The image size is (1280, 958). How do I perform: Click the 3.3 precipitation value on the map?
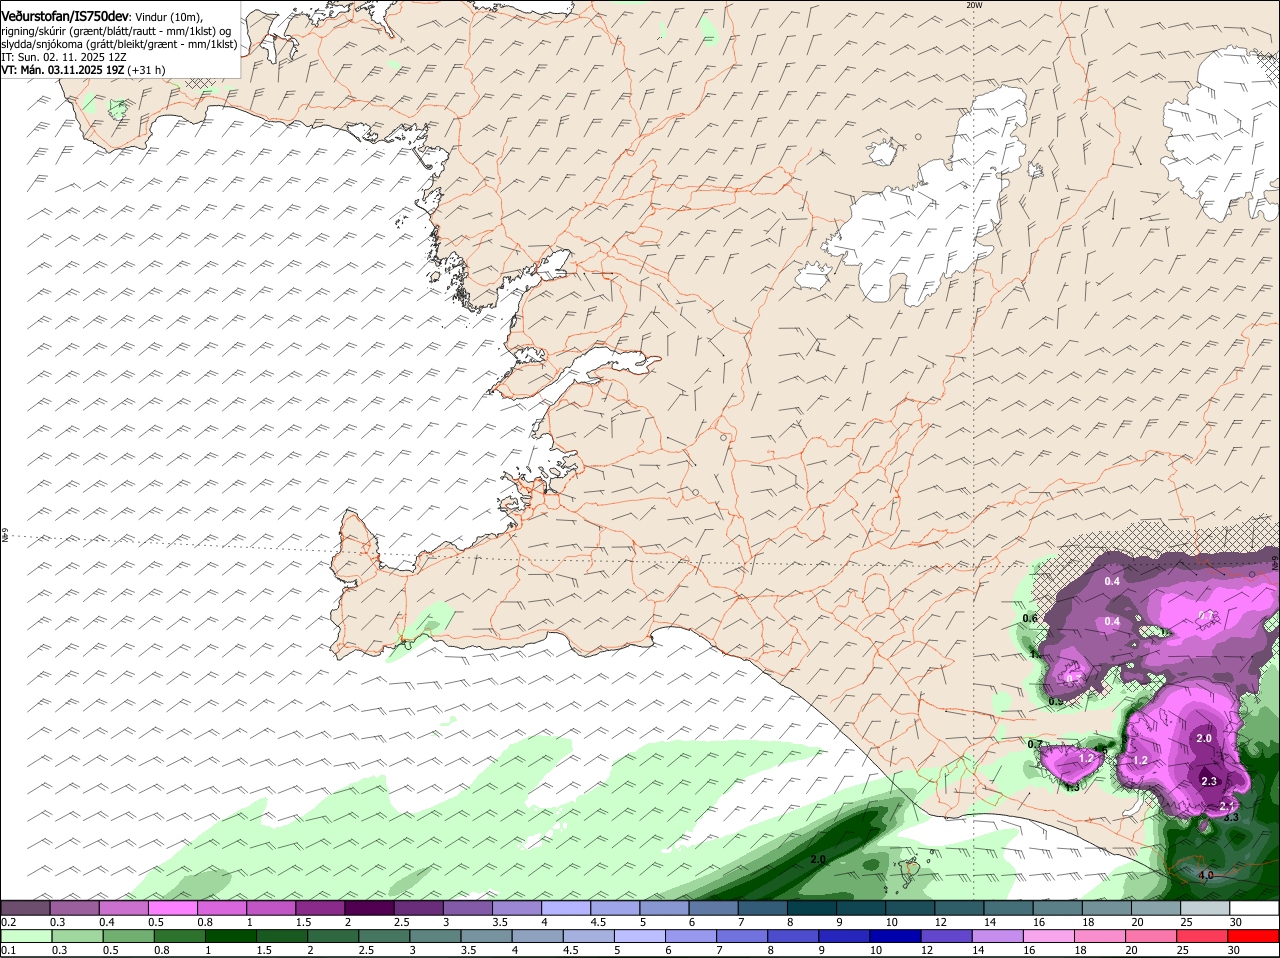1231,817
